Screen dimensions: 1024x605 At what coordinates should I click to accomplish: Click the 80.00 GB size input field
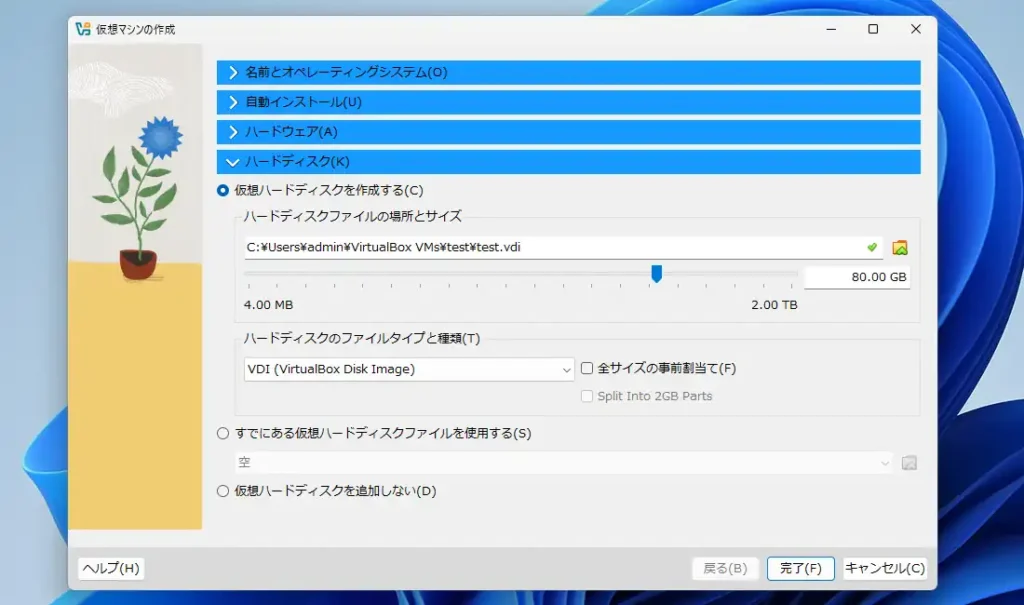coord(857,276)
